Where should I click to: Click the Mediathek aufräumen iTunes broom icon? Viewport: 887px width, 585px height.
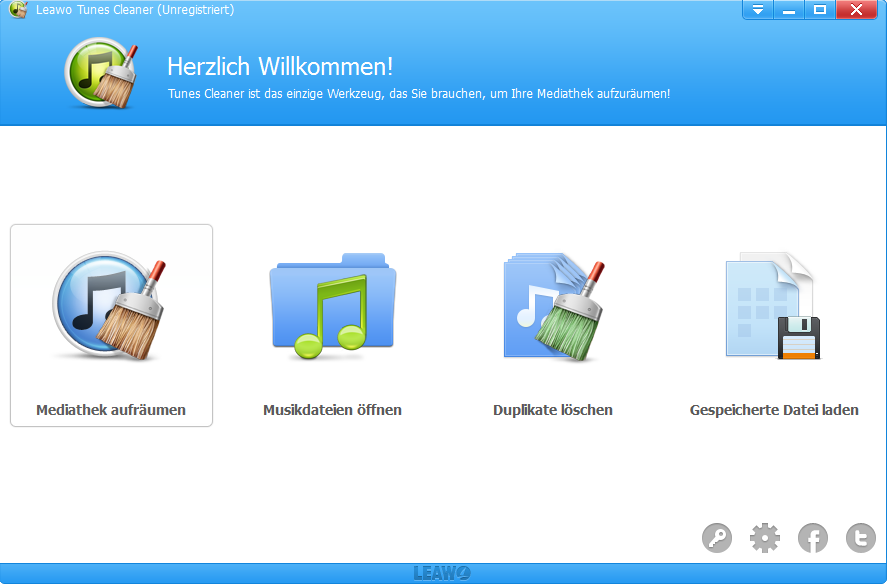(109, 306)
